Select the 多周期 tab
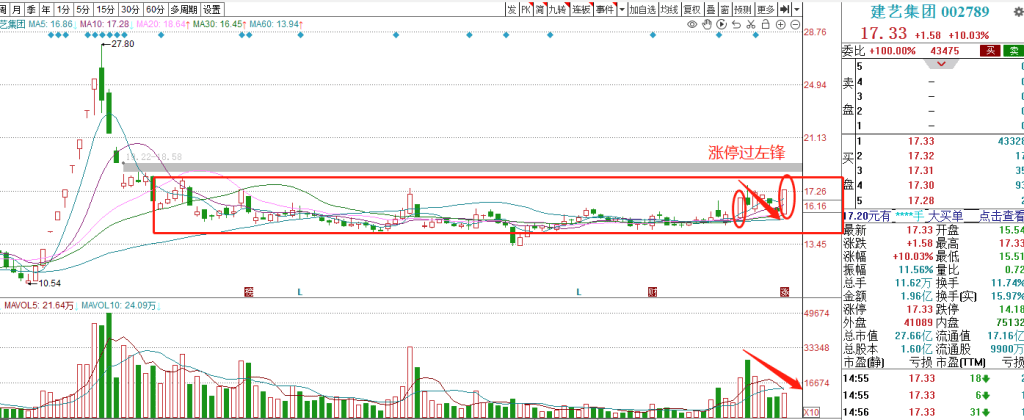Image resolution: width=1024 pixels, height=420 pixels. tap(183, 9)
